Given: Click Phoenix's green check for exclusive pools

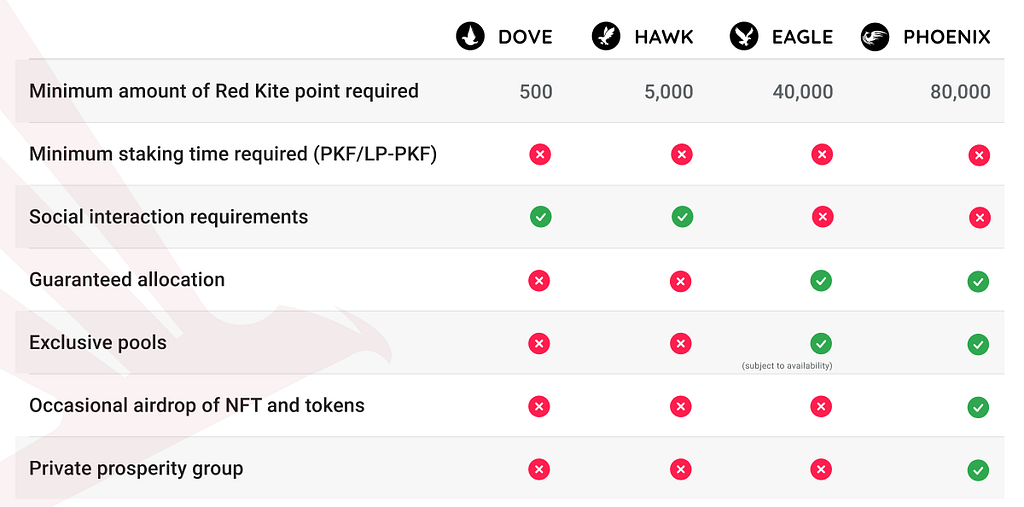Looking at the screenshot, I should coord(978,344).
